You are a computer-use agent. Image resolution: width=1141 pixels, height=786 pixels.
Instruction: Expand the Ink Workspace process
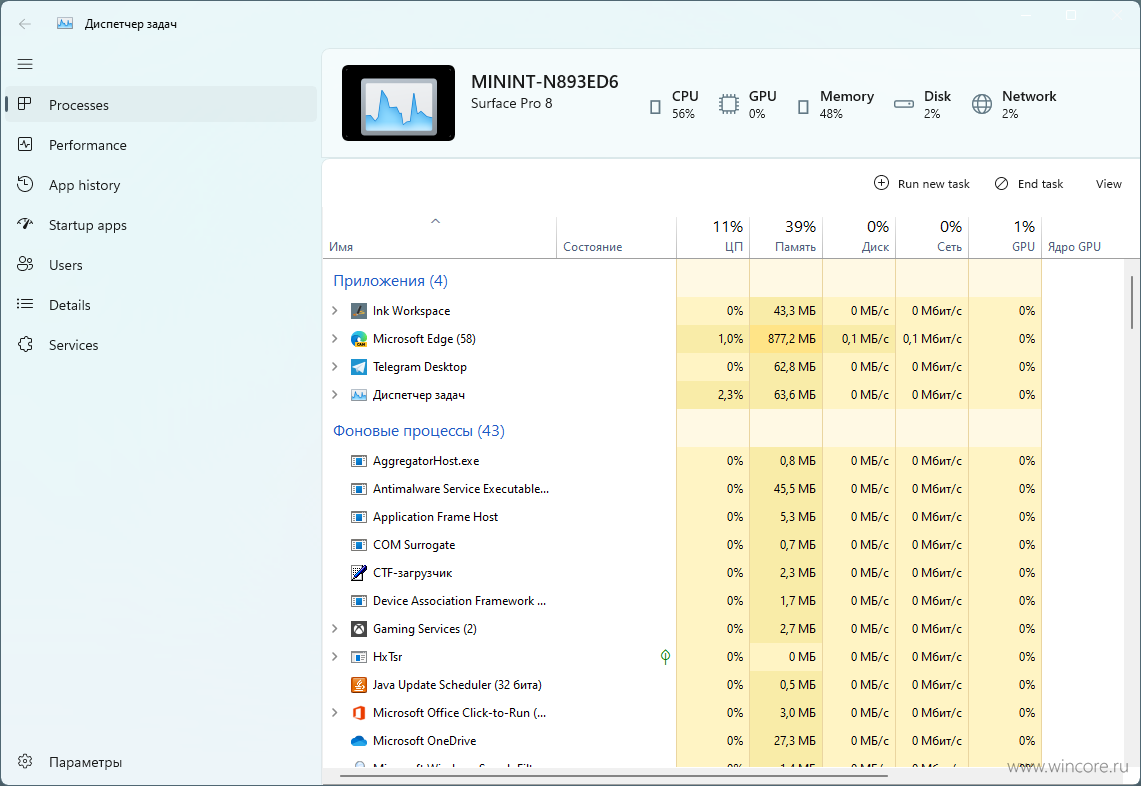click(335, 311)
